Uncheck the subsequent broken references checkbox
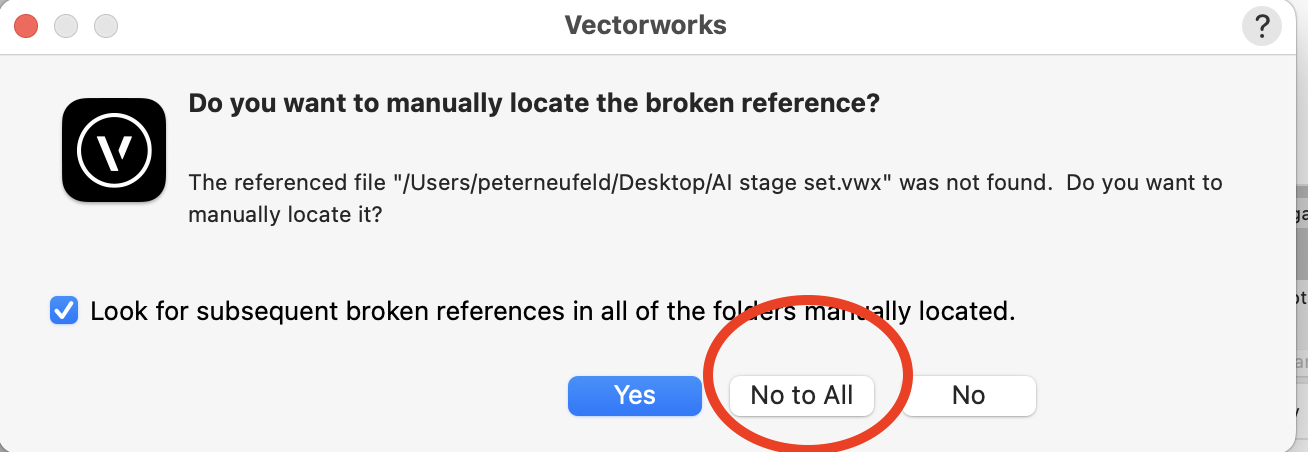This screenshot has width=1308, height=452. tap(64, 311)
